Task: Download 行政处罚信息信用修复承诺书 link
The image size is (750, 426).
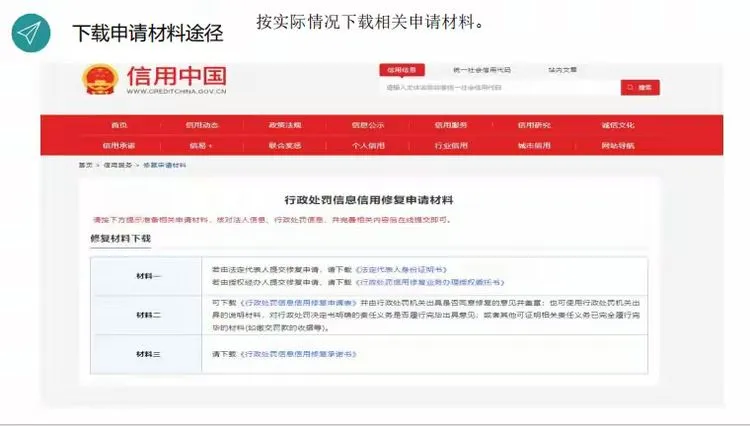Action: (297, 354)
